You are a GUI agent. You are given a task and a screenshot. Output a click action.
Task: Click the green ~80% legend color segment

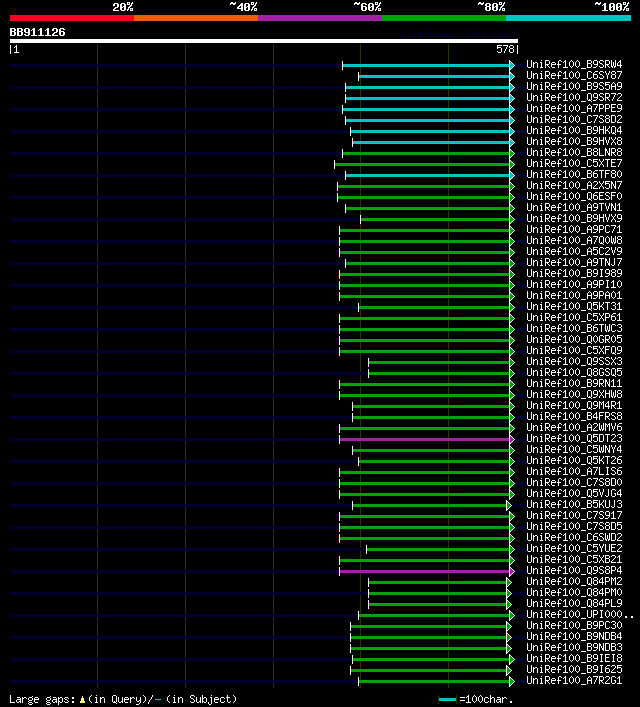pos(444,18)
